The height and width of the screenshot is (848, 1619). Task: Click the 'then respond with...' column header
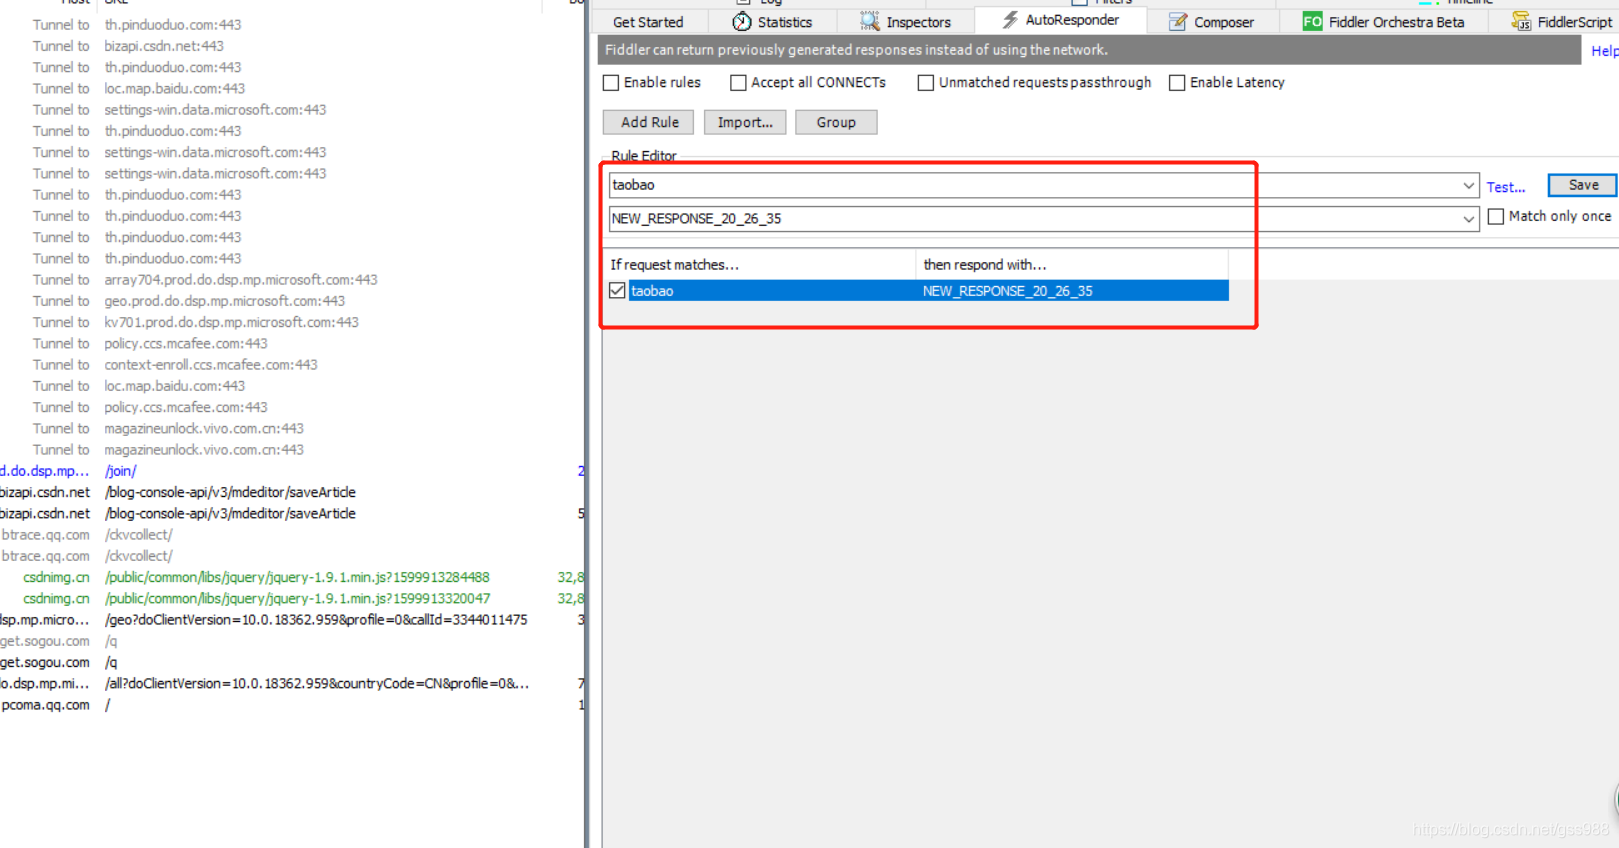click(x=1071, y=265)
